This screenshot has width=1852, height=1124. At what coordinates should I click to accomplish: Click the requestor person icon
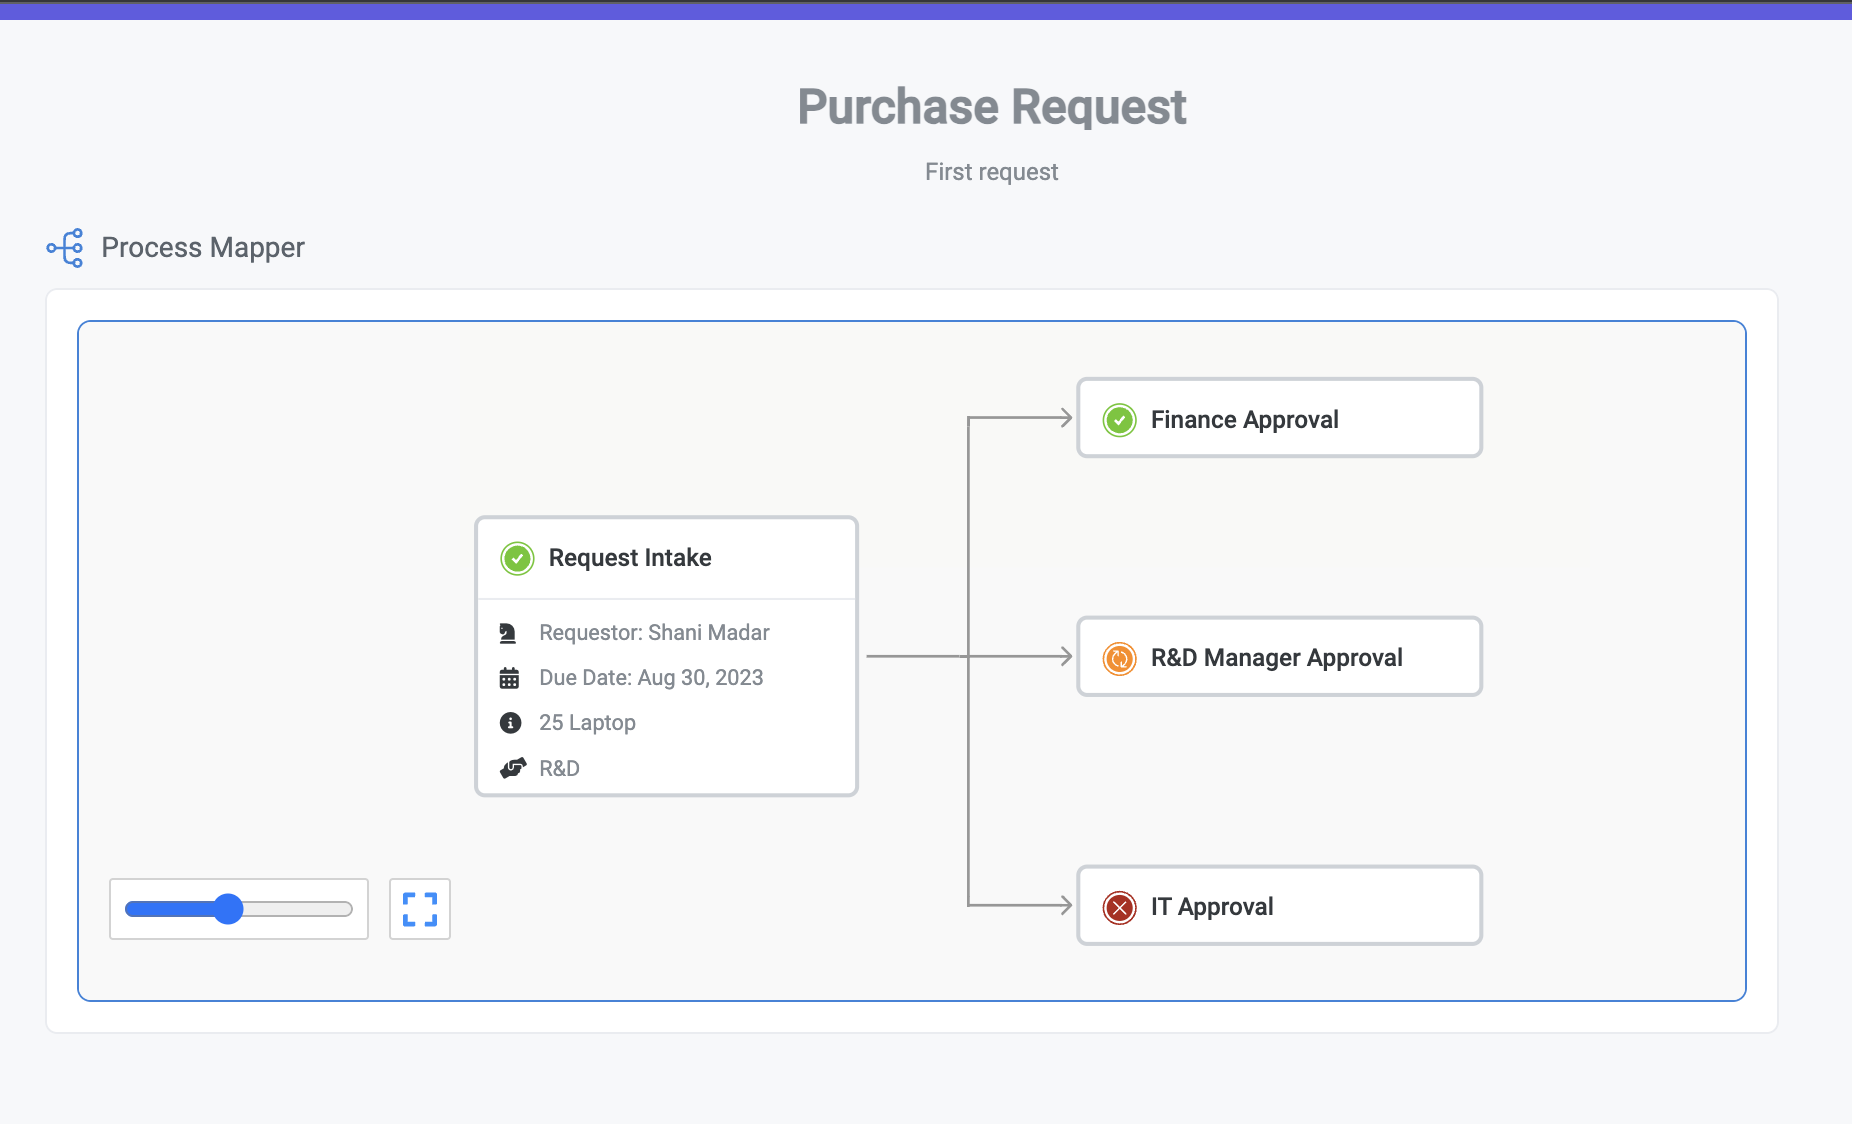[x=509, y=633]
